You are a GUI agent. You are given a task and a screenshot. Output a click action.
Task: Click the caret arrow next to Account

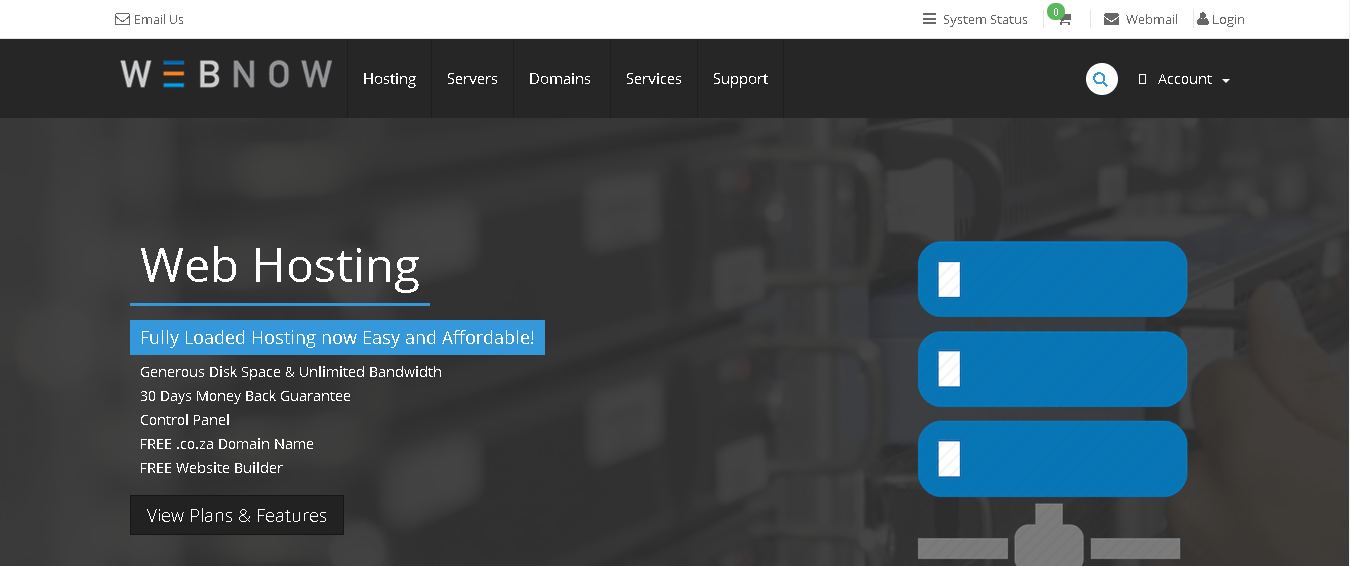point(1226,80)
